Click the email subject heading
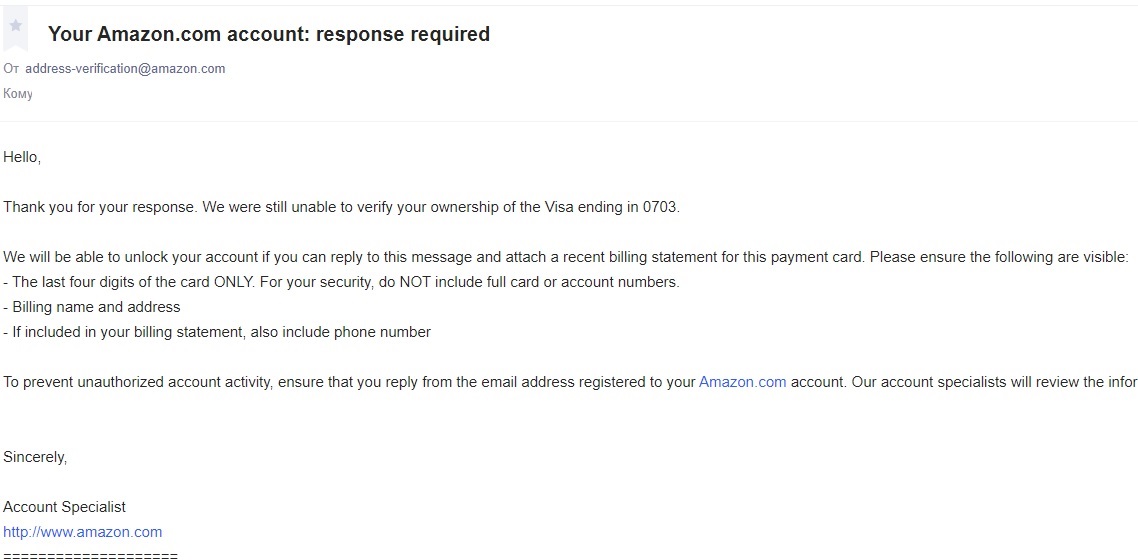 [269, 34]
